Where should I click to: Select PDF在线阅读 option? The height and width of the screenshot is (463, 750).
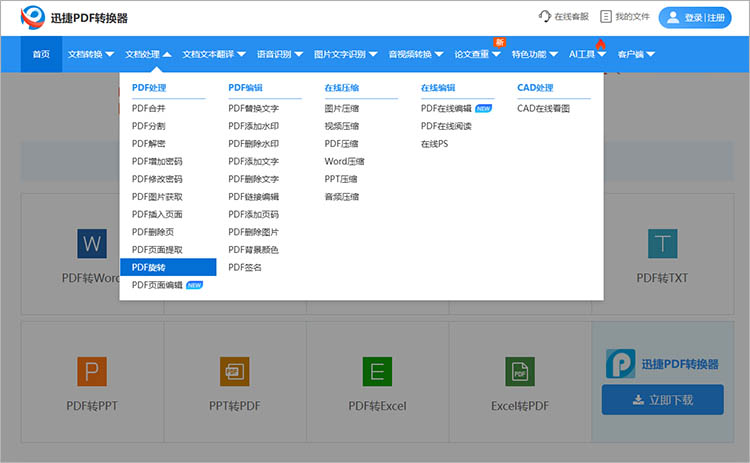(446, 126)
